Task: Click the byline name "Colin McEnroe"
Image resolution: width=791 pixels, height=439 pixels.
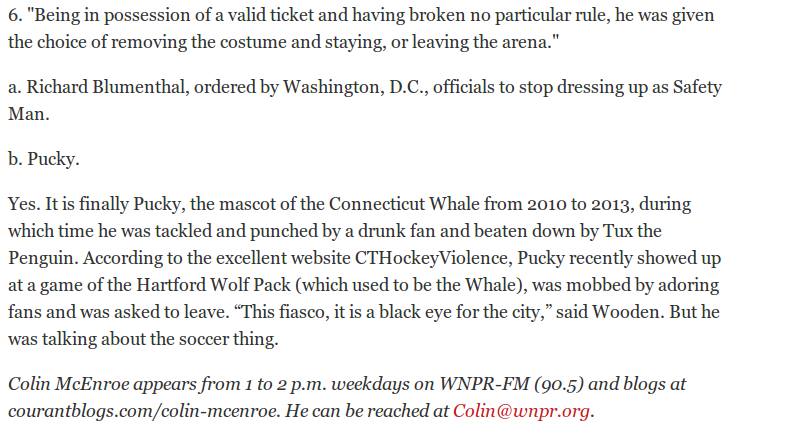Action: (63, 384)
